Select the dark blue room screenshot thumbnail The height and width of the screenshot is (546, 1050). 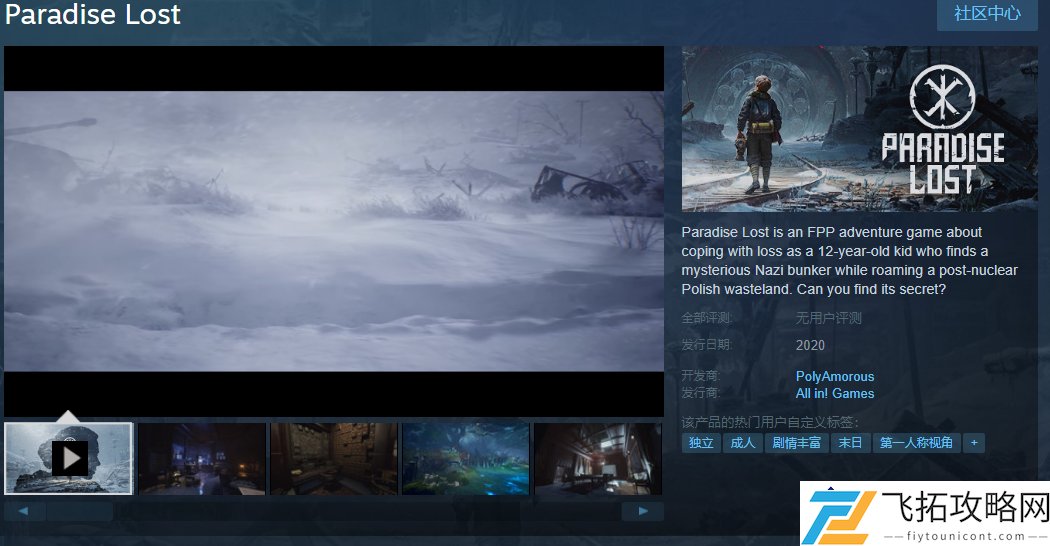(202, 459)
